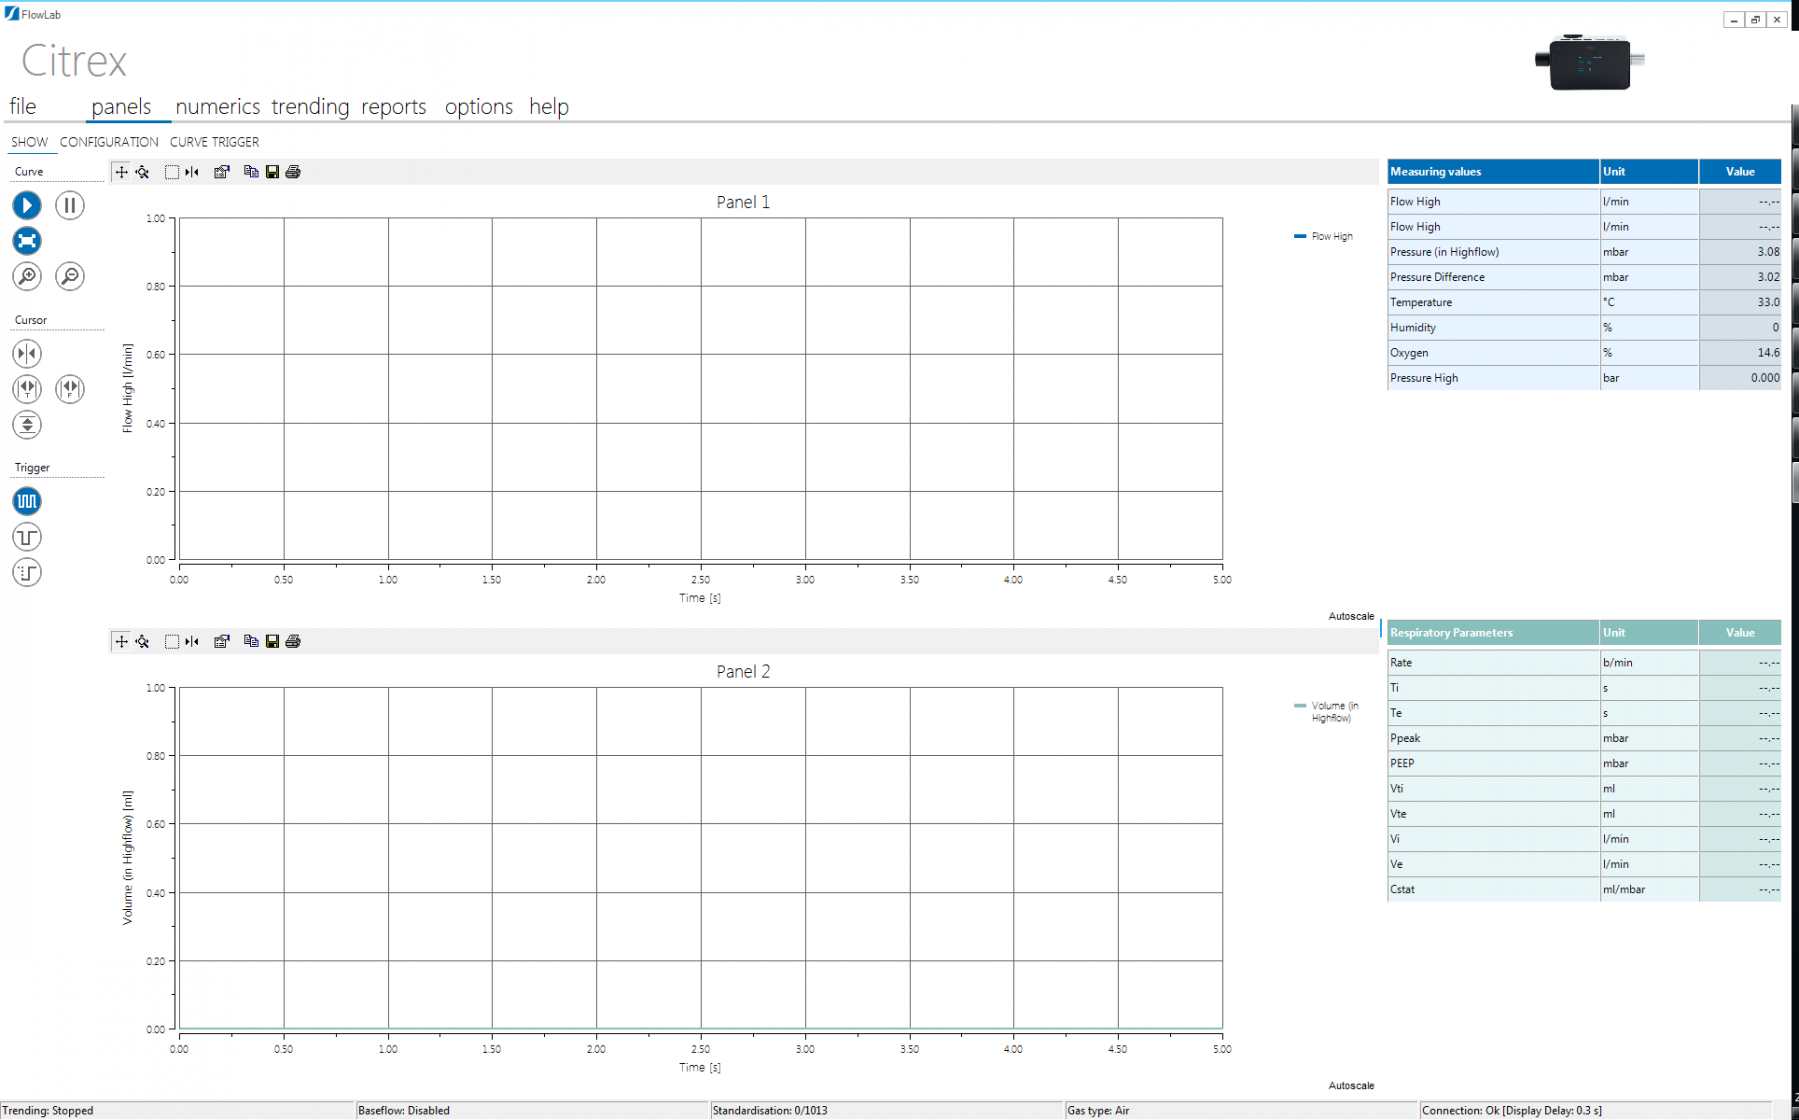Open the CONFIGURATION view under panels

[108, 141]
